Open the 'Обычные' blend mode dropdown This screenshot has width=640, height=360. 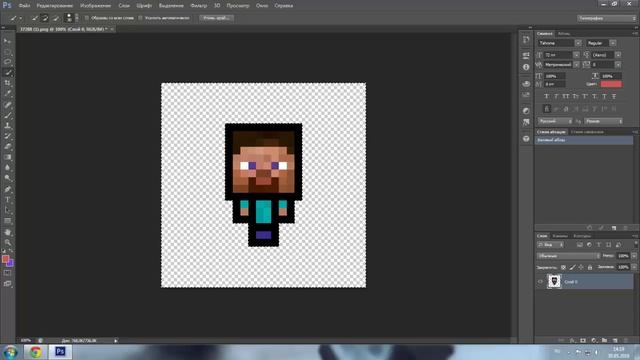[568, 256]
